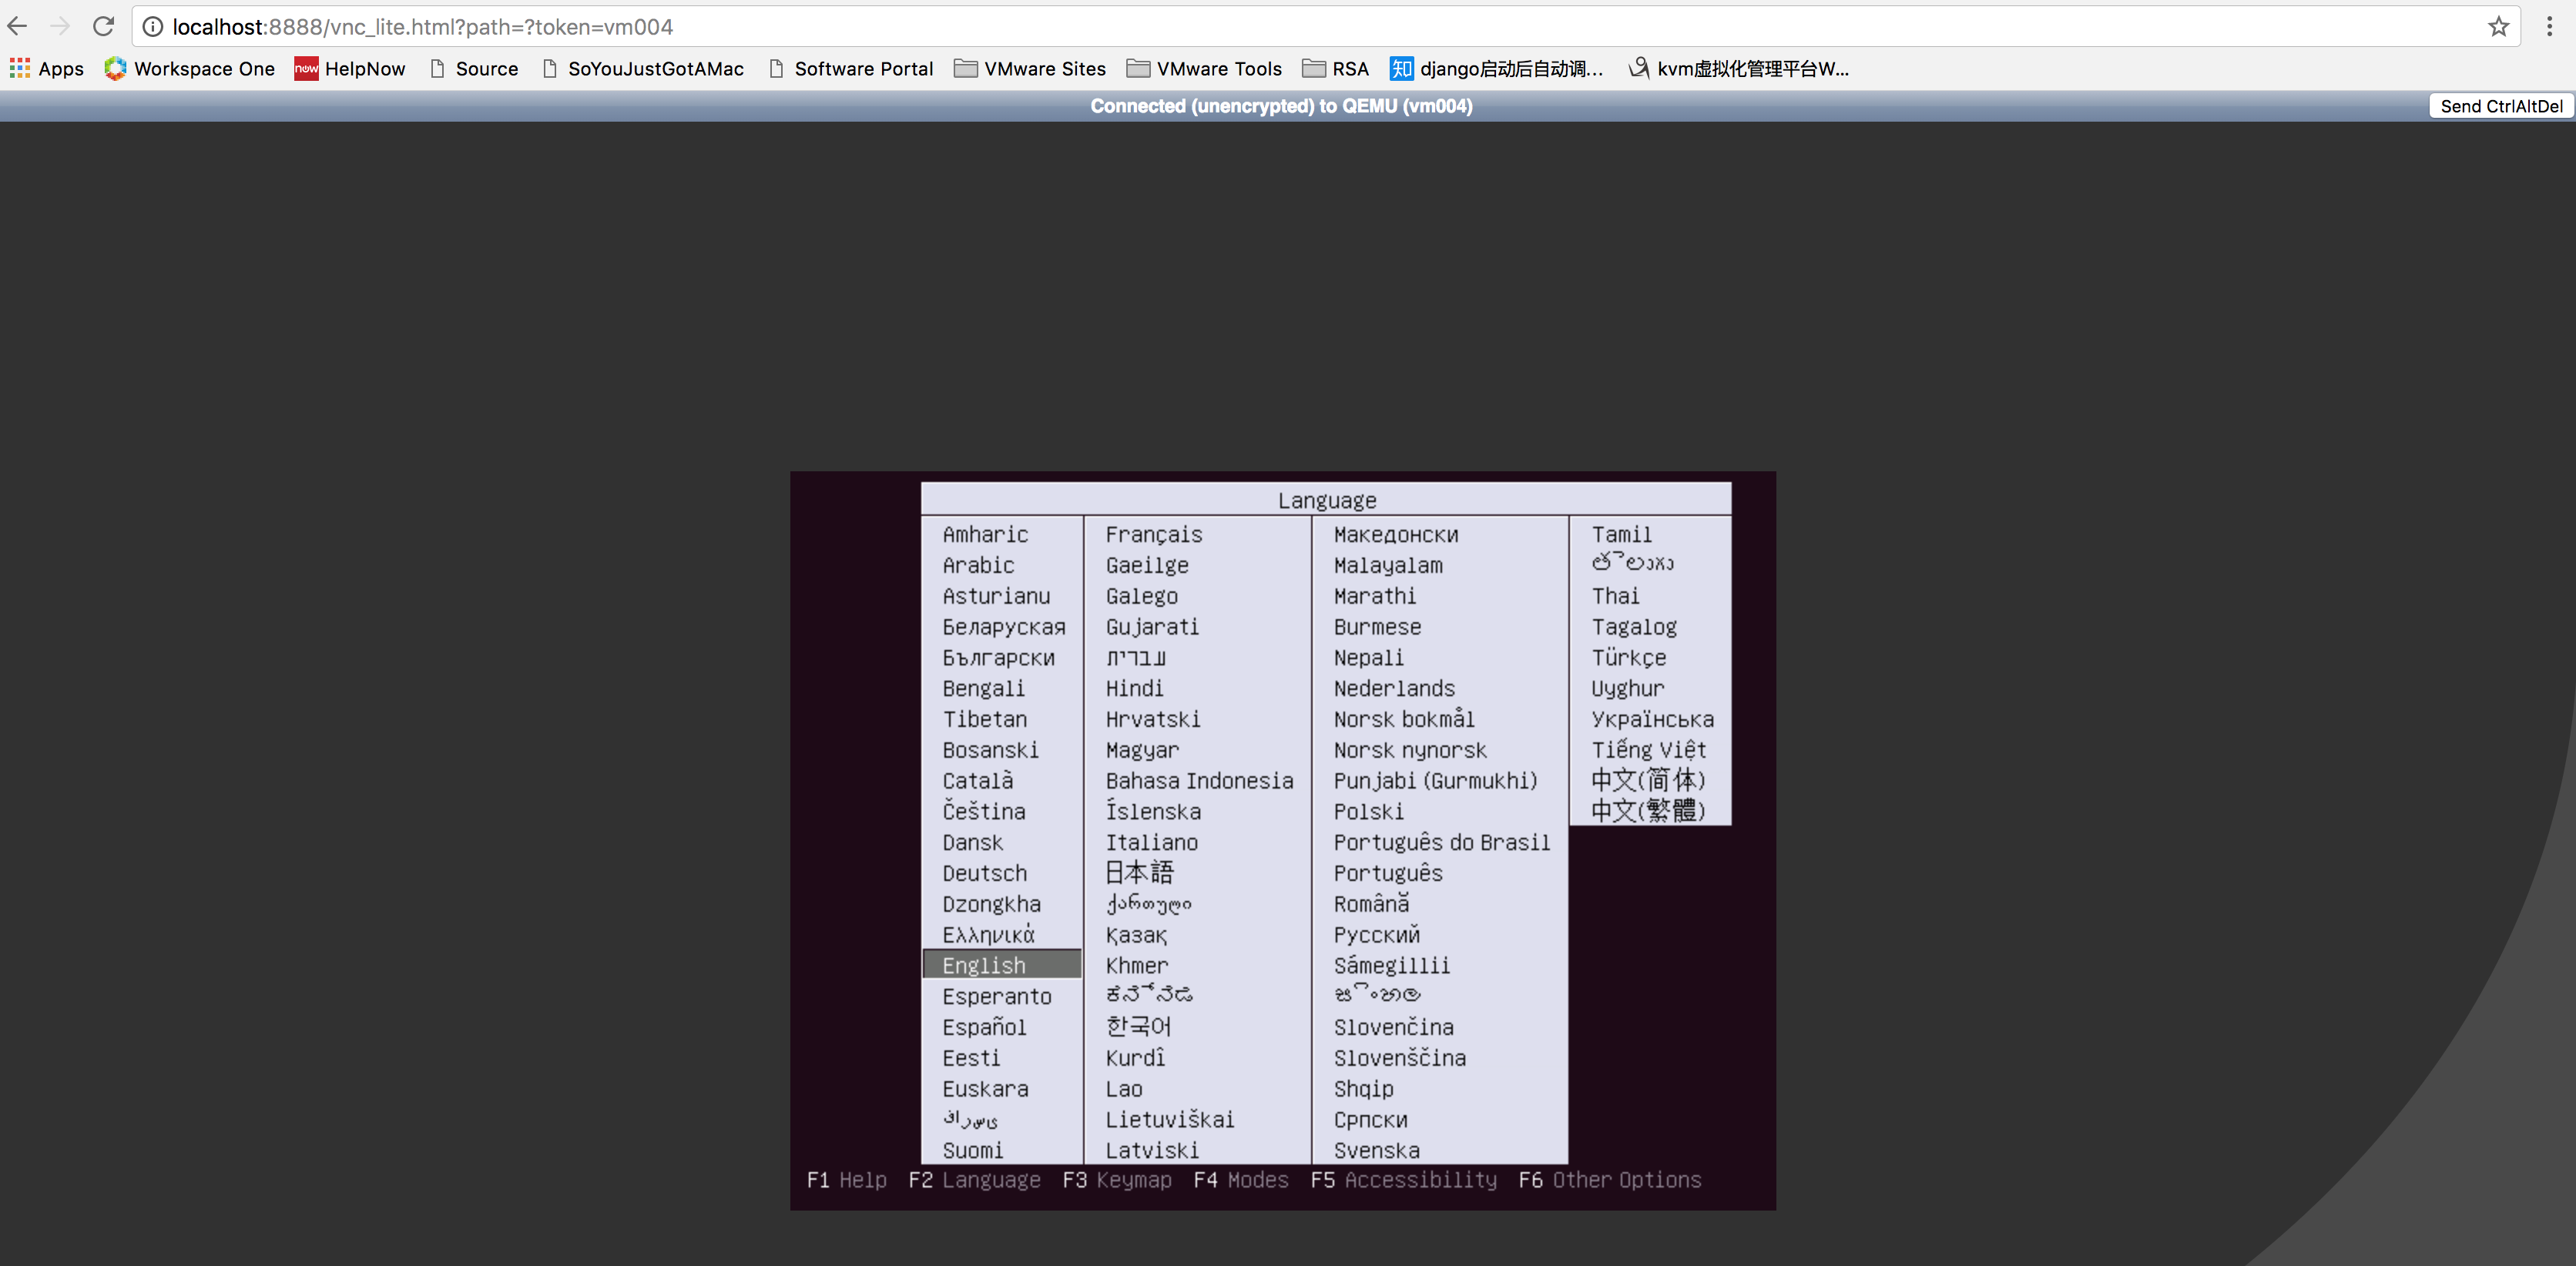Click the browser back arrow

coord(18,27)
